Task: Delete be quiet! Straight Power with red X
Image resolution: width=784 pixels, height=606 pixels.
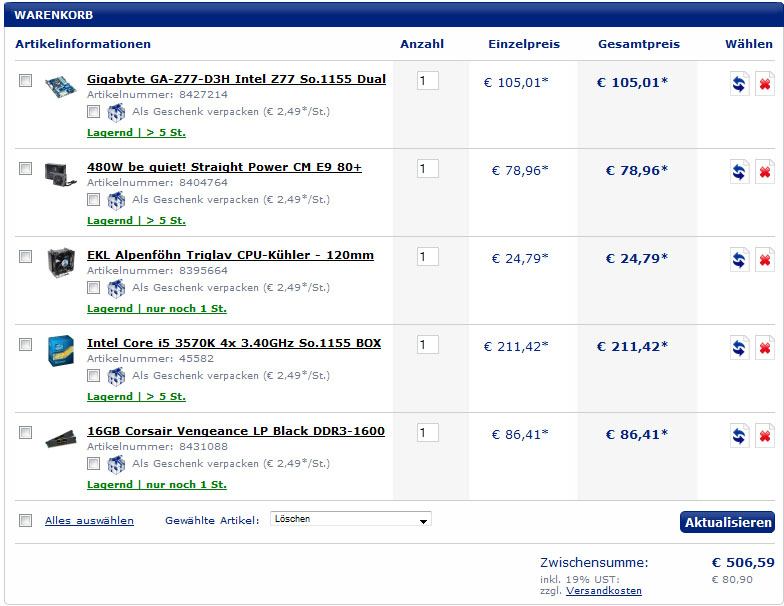Action: click(x=764, y=172)
